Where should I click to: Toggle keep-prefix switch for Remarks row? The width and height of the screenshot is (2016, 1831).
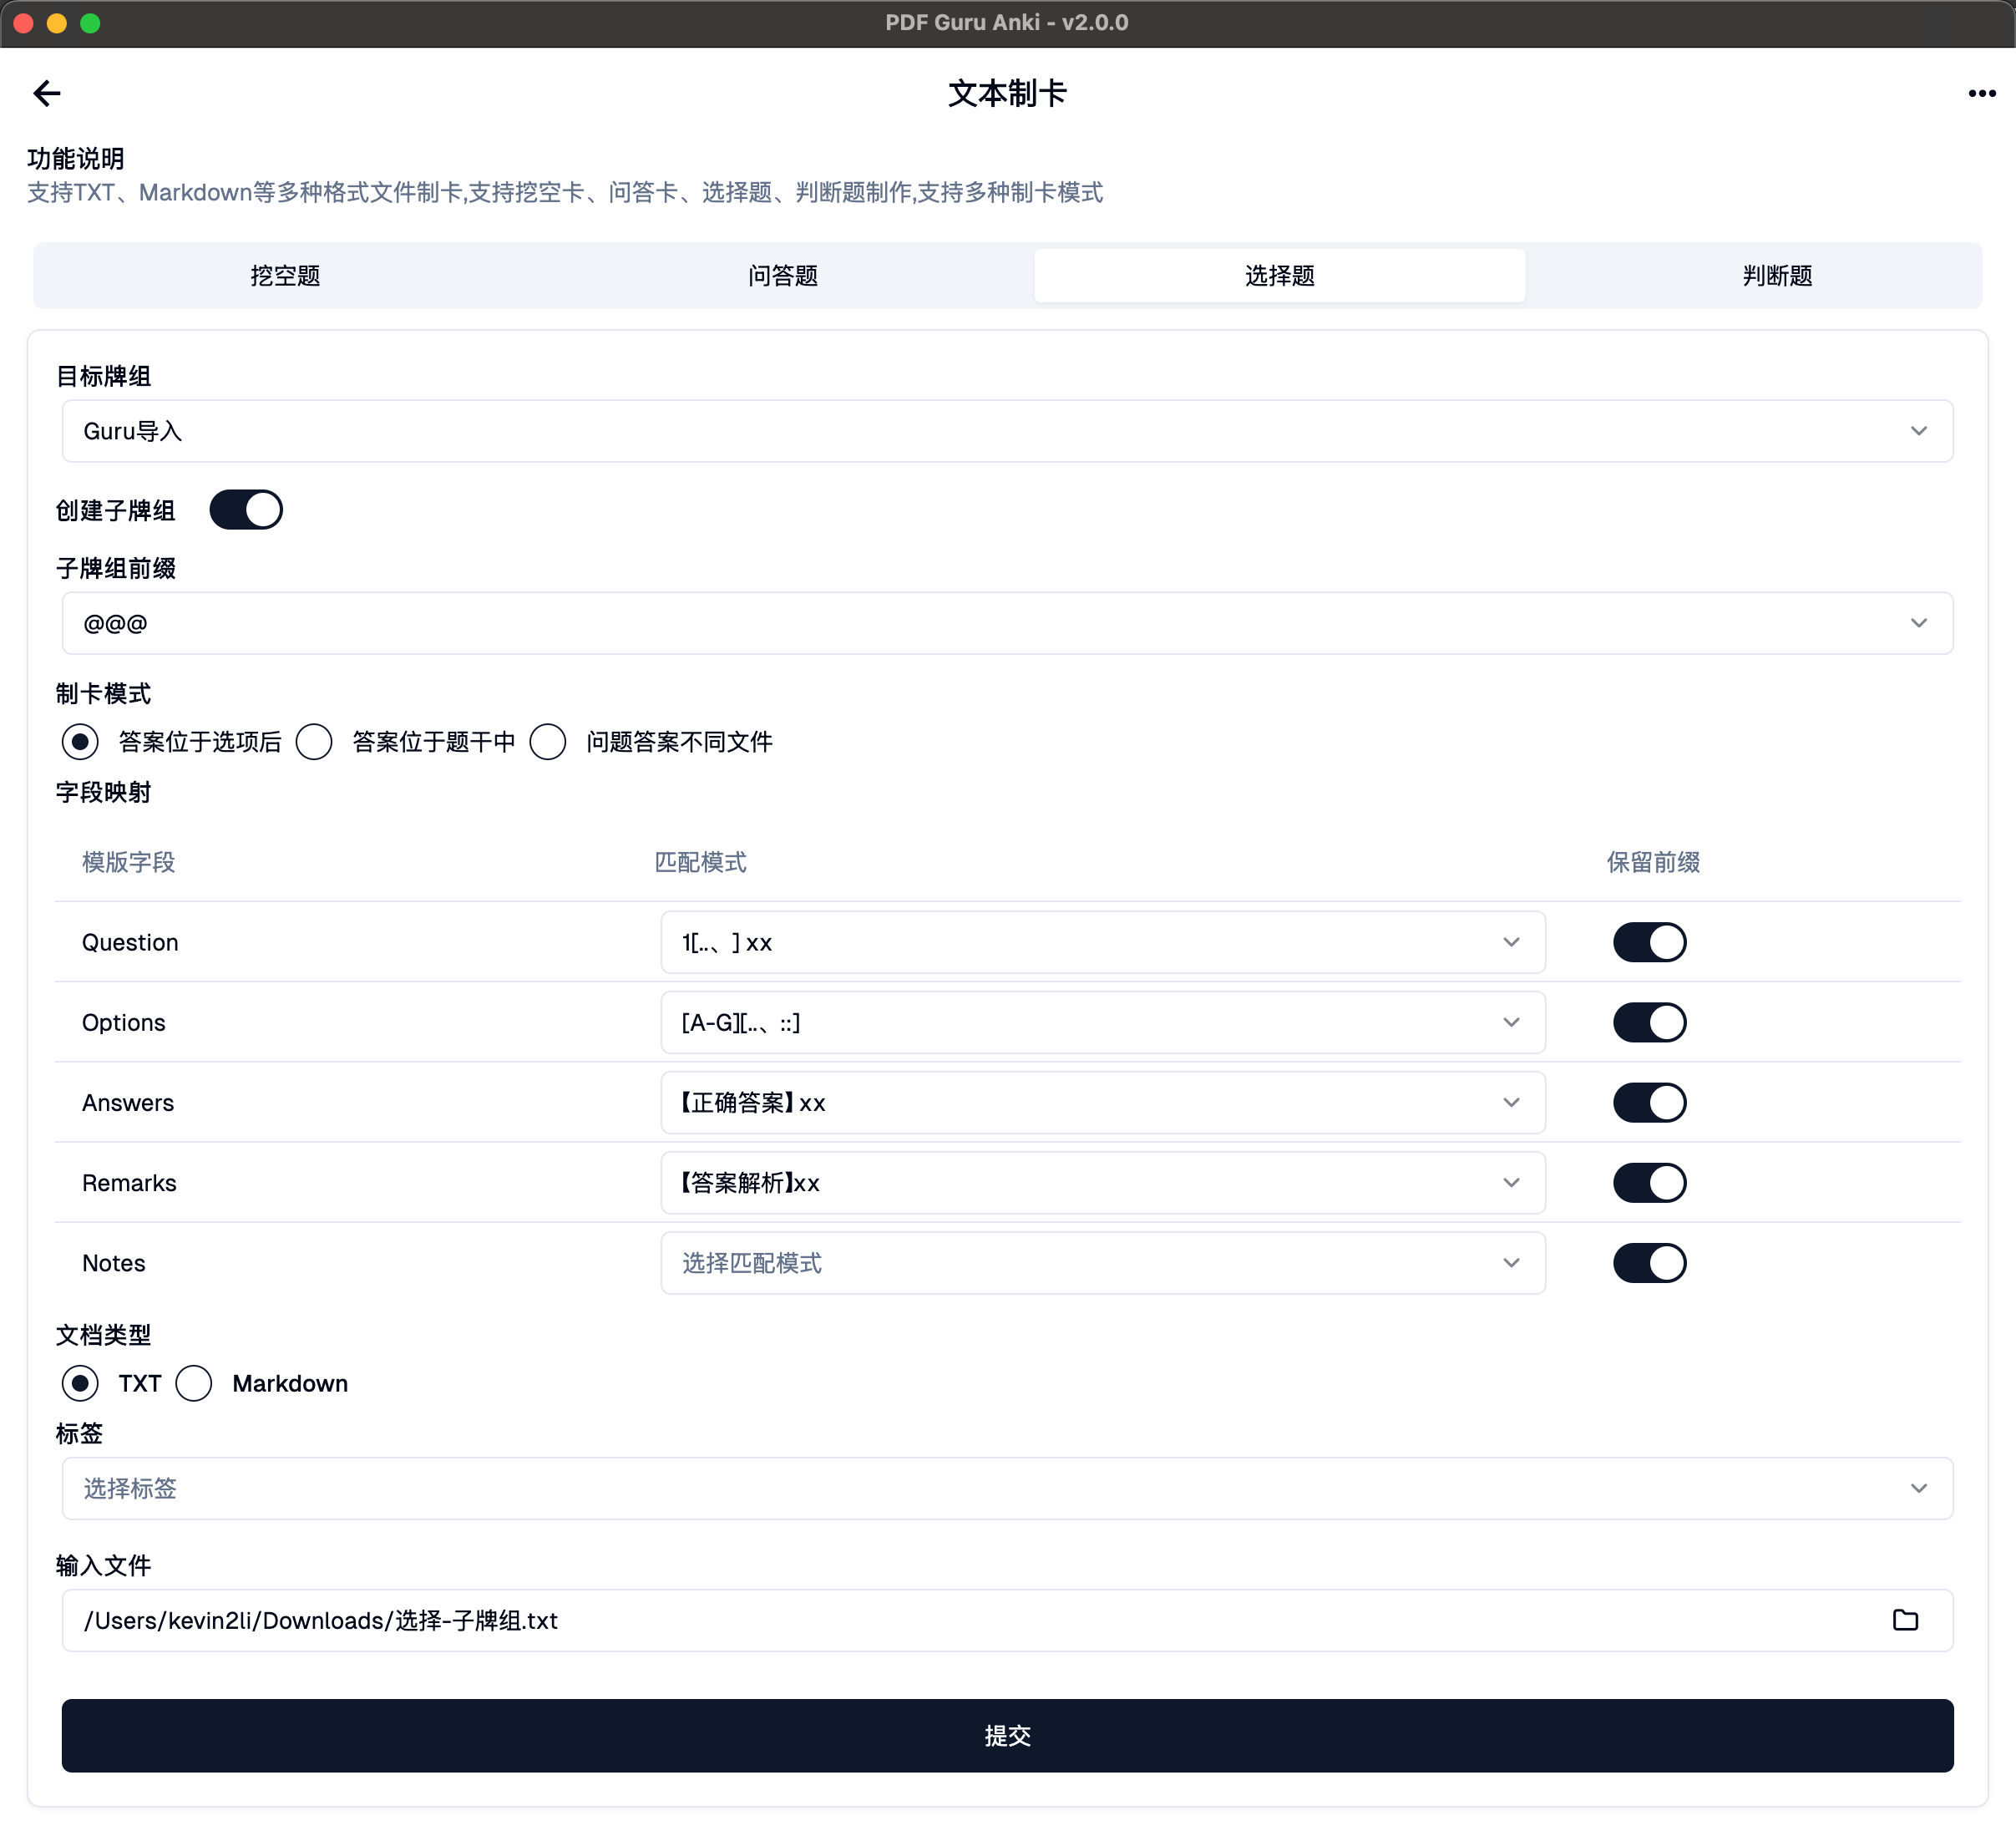point(1649,1183)
